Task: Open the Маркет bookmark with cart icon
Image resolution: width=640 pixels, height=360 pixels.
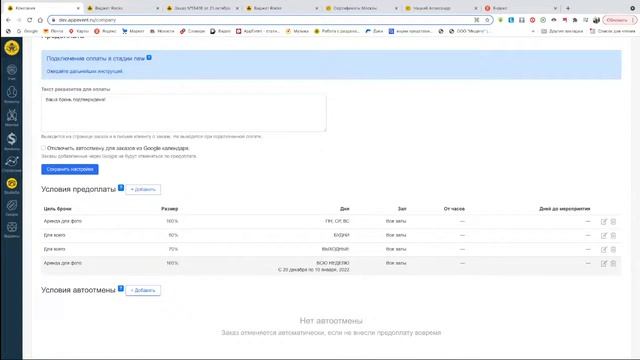Action: coord(133,31)
